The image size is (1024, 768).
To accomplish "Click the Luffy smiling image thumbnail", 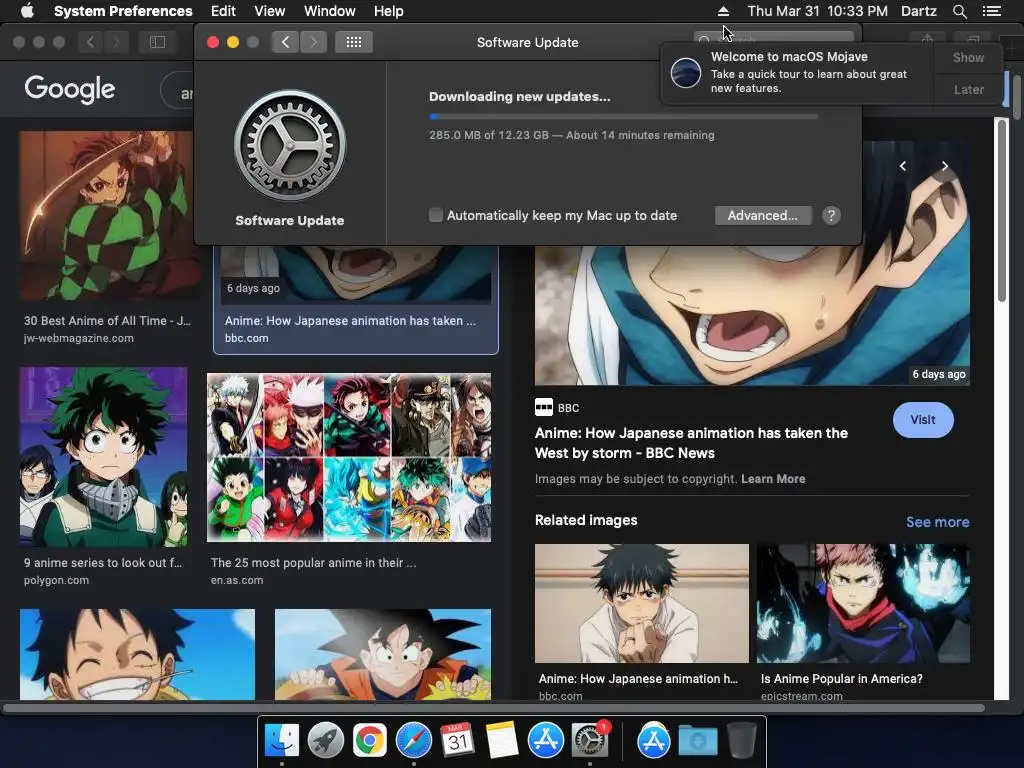I will (x=137, y=654).
